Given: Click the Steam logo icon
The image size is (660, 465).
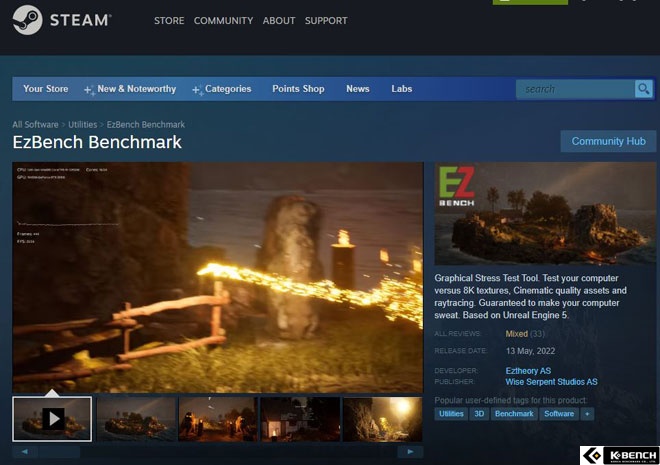Looking at the screenshot, I should click(27, 20).
